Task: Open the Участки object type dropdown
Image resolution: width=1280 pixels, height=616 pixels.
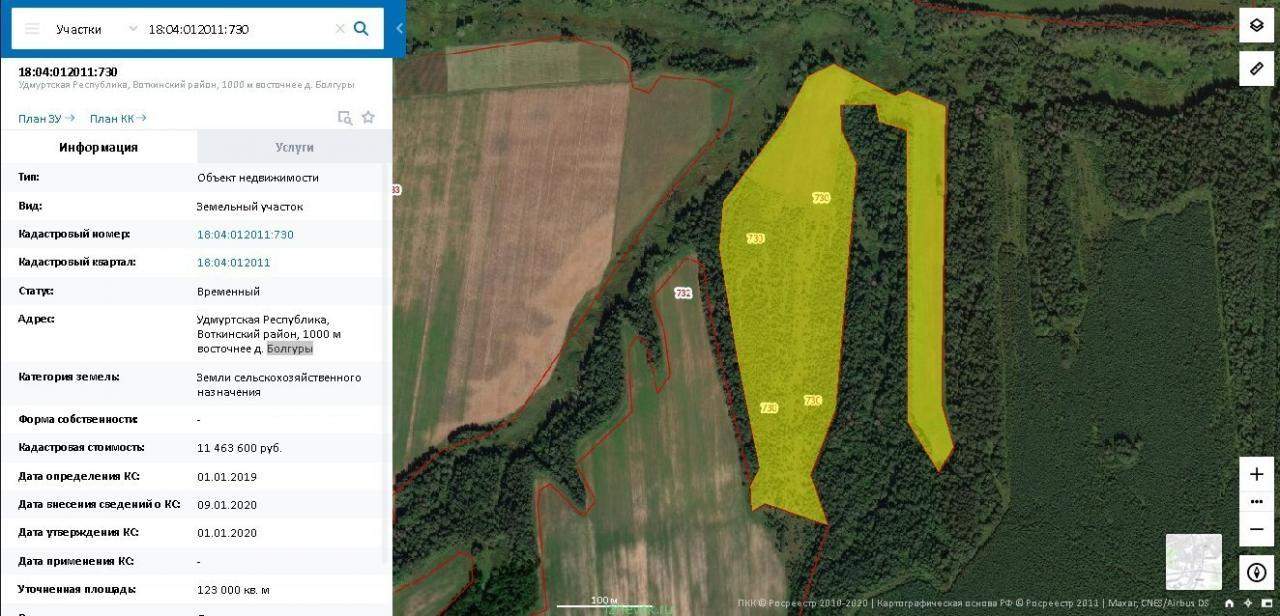Action: [x=96, y=29]
